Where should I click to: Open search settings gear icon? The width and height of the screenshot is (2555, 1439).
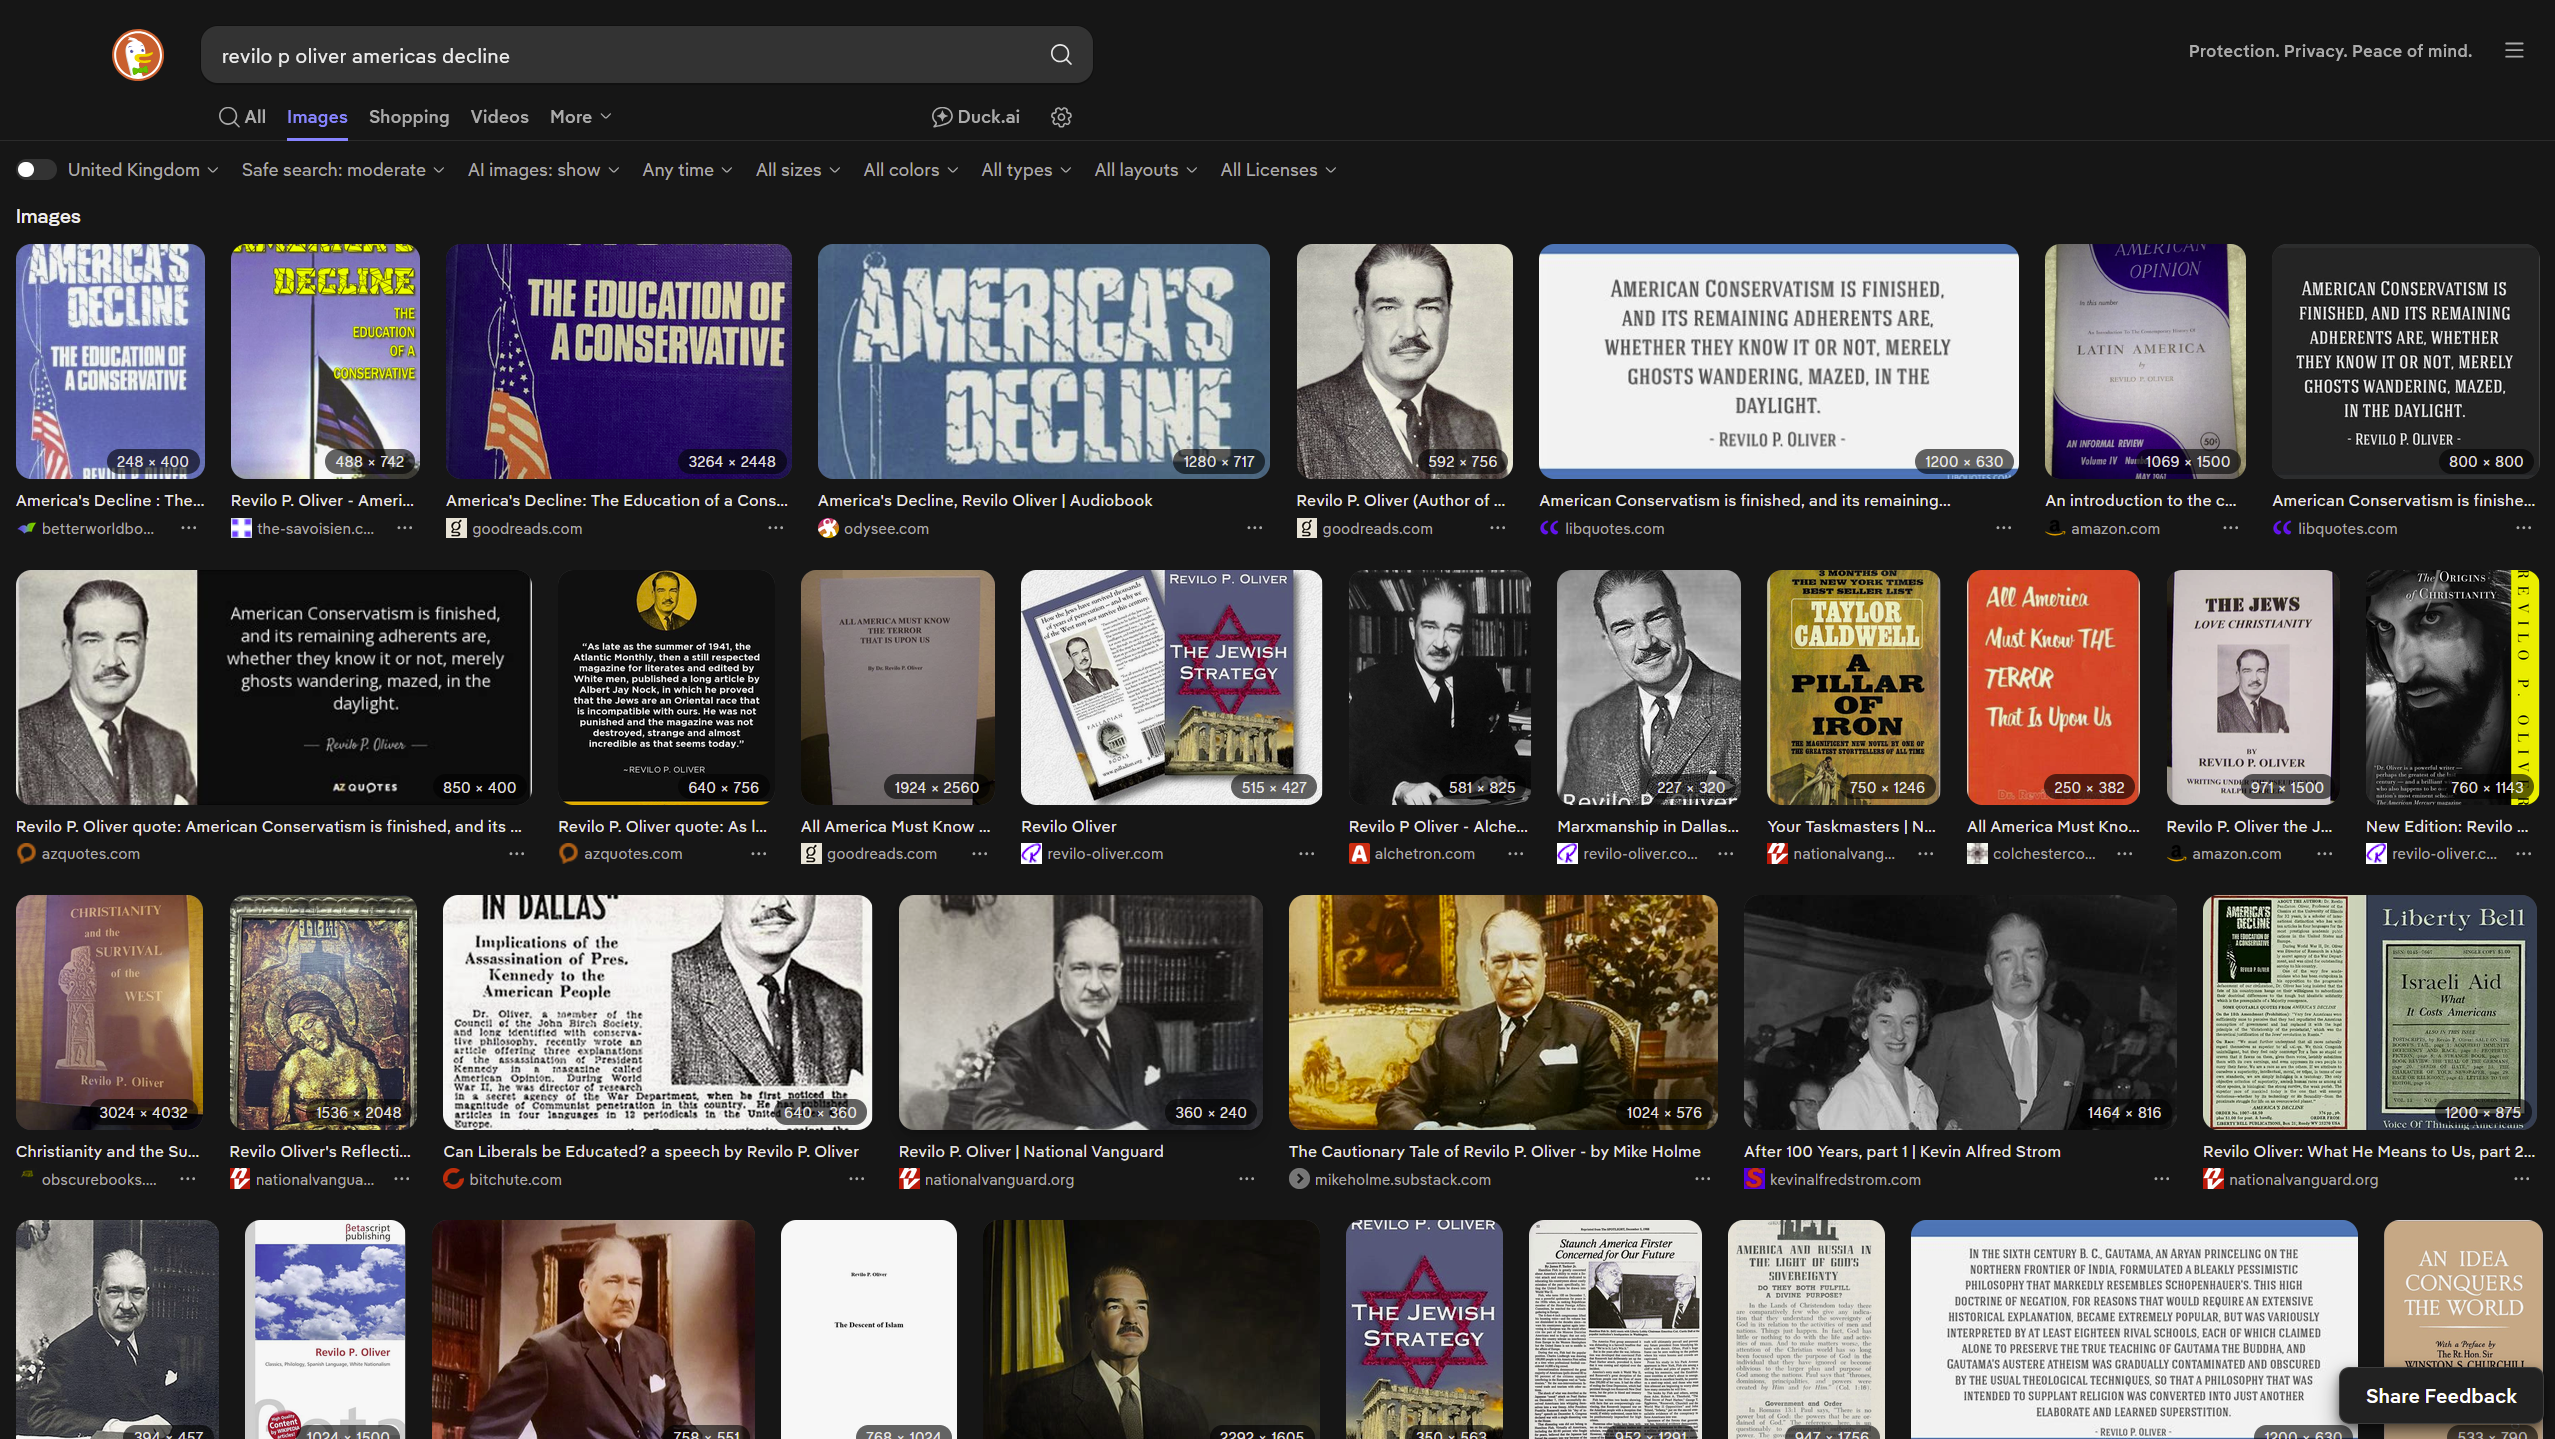tap(1061, 117)
